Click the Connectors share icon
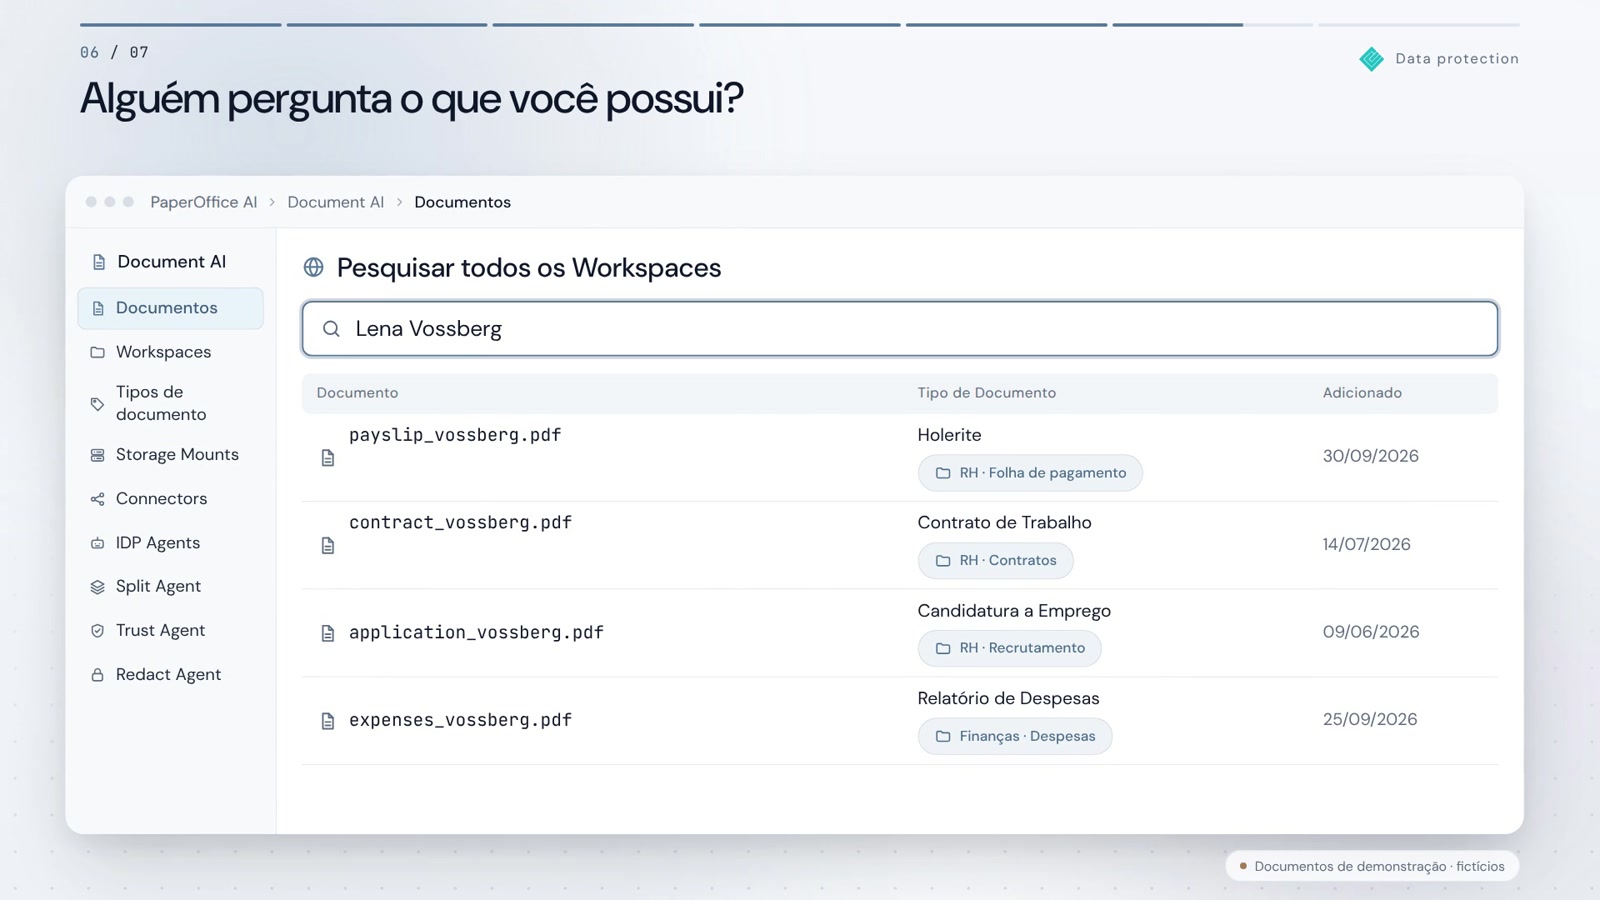Screen dimensions: 1600x900 97,499
